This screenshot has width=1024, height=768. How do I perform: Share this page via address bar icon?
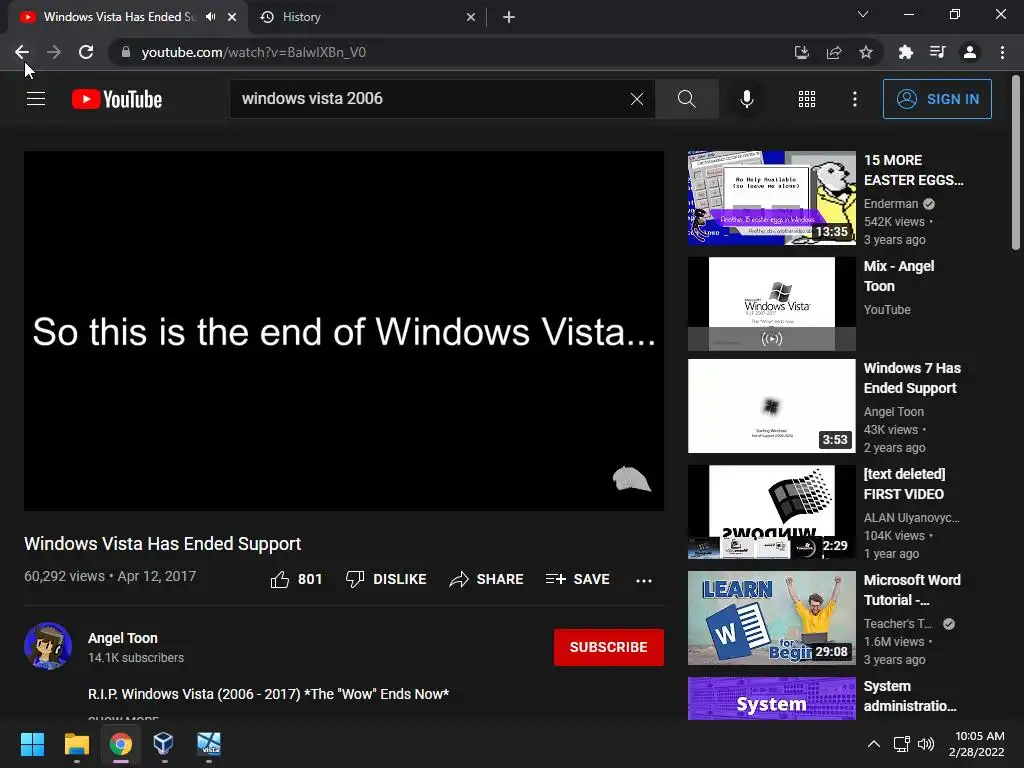(834, 52)
